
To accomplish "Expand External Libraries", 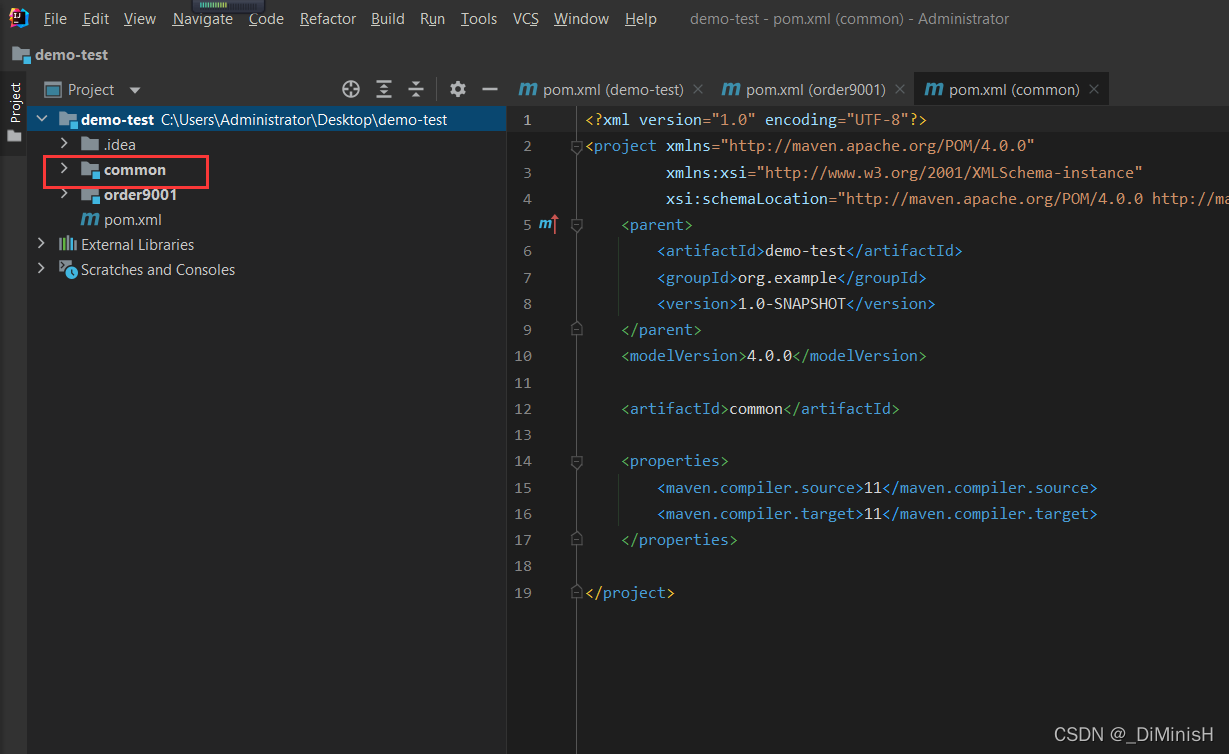I will (x=41, y=244).
